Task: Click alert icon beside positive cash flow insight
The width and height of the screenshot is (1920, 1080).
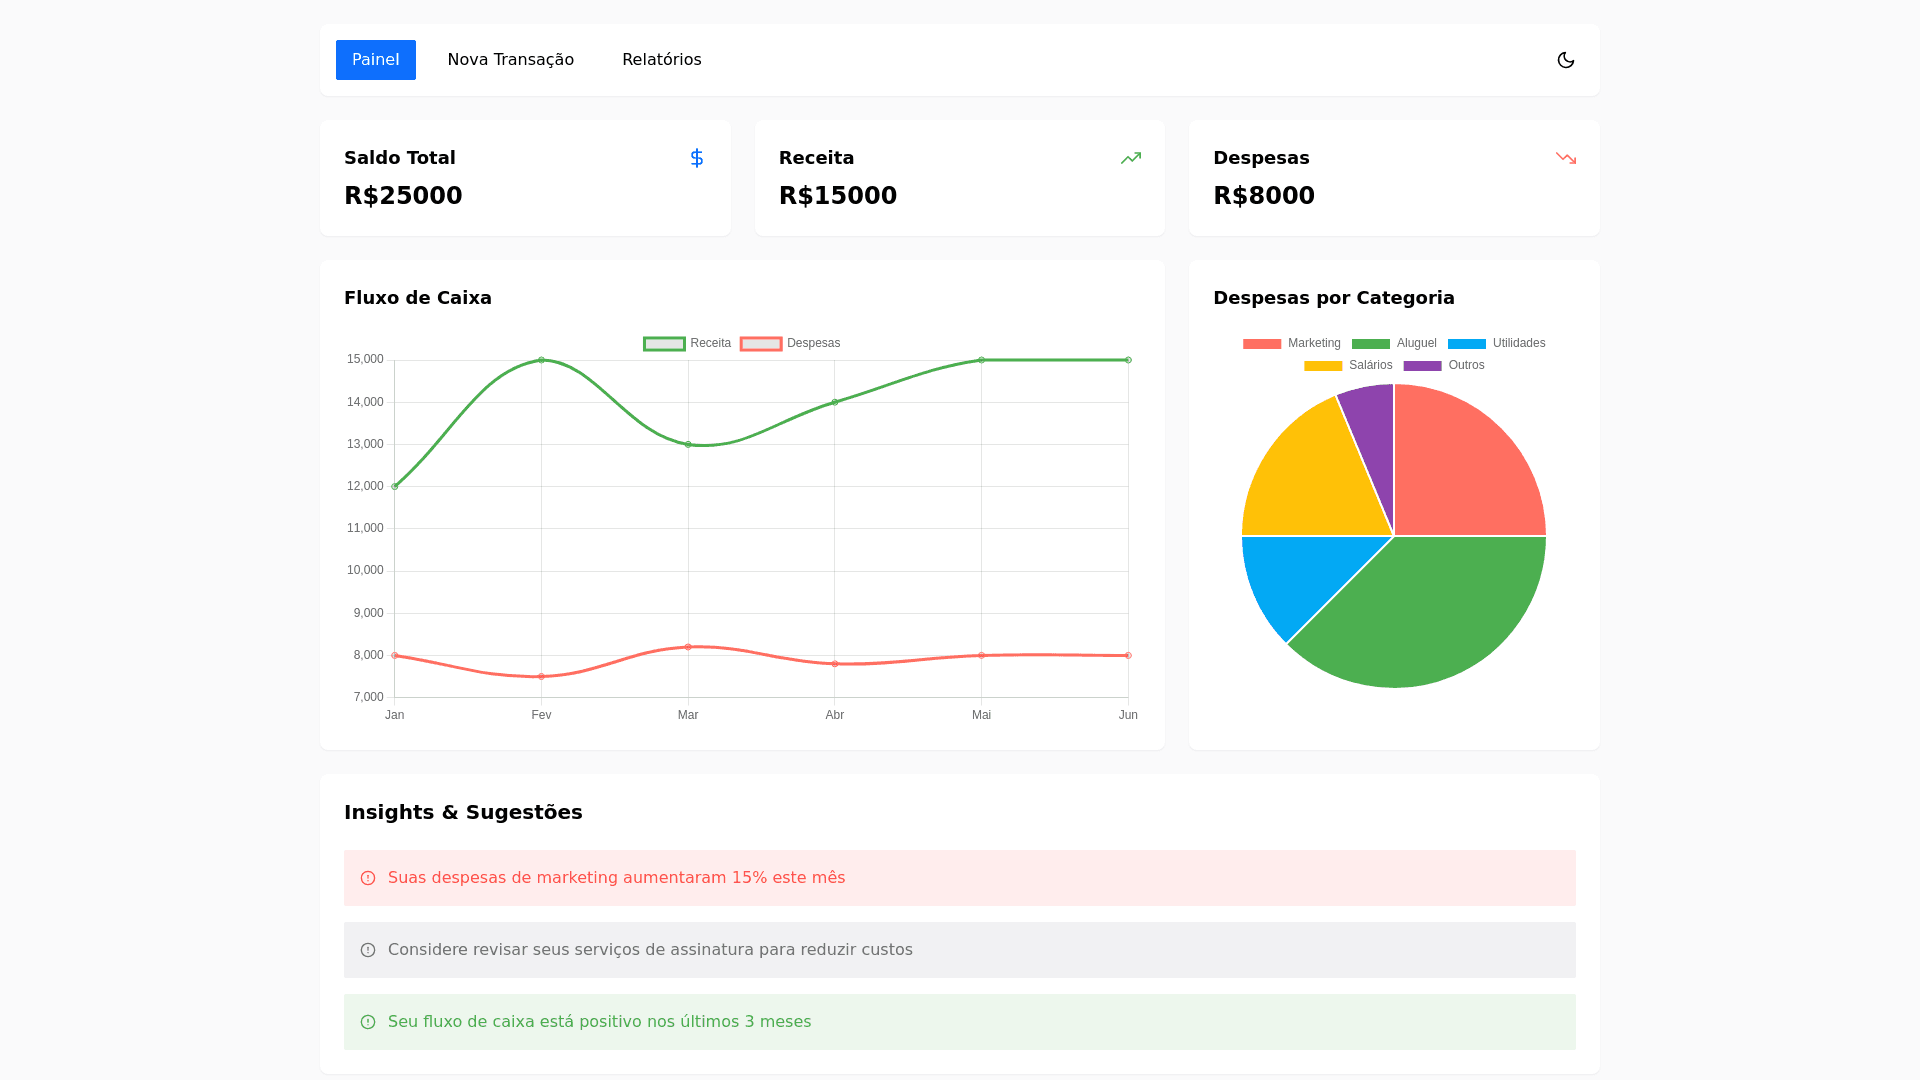Action: click(x=368, y=1022)
